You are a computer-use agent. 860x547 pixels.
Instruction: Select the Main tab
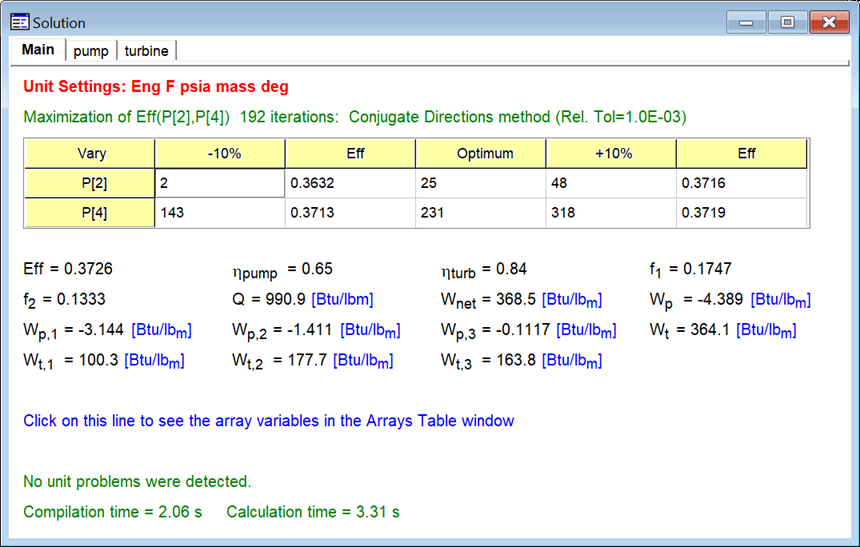pos(38,50)
